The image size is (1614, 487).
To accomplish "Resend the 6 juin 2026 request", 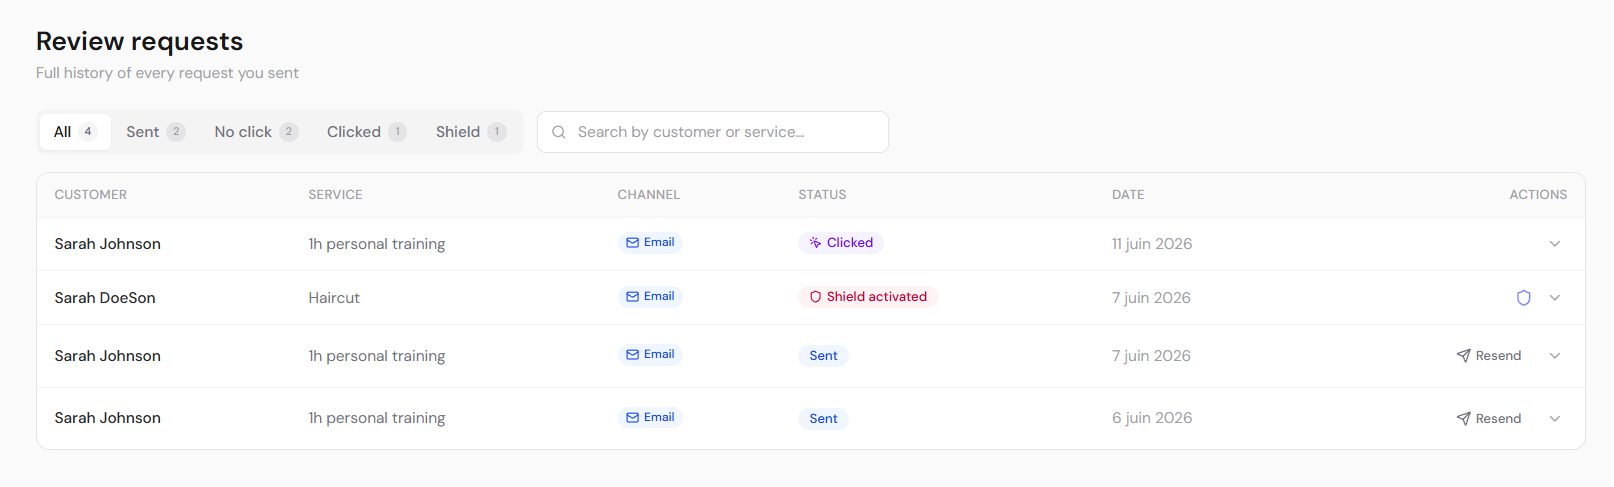I will point(1489,419).
